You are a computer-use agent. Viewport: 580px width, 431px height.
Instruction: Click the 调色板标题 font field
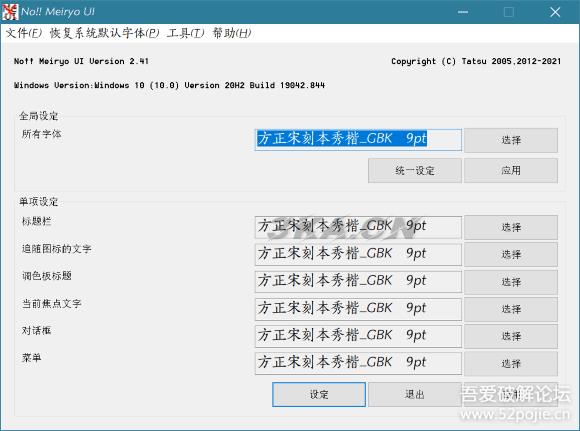[358, 282]
